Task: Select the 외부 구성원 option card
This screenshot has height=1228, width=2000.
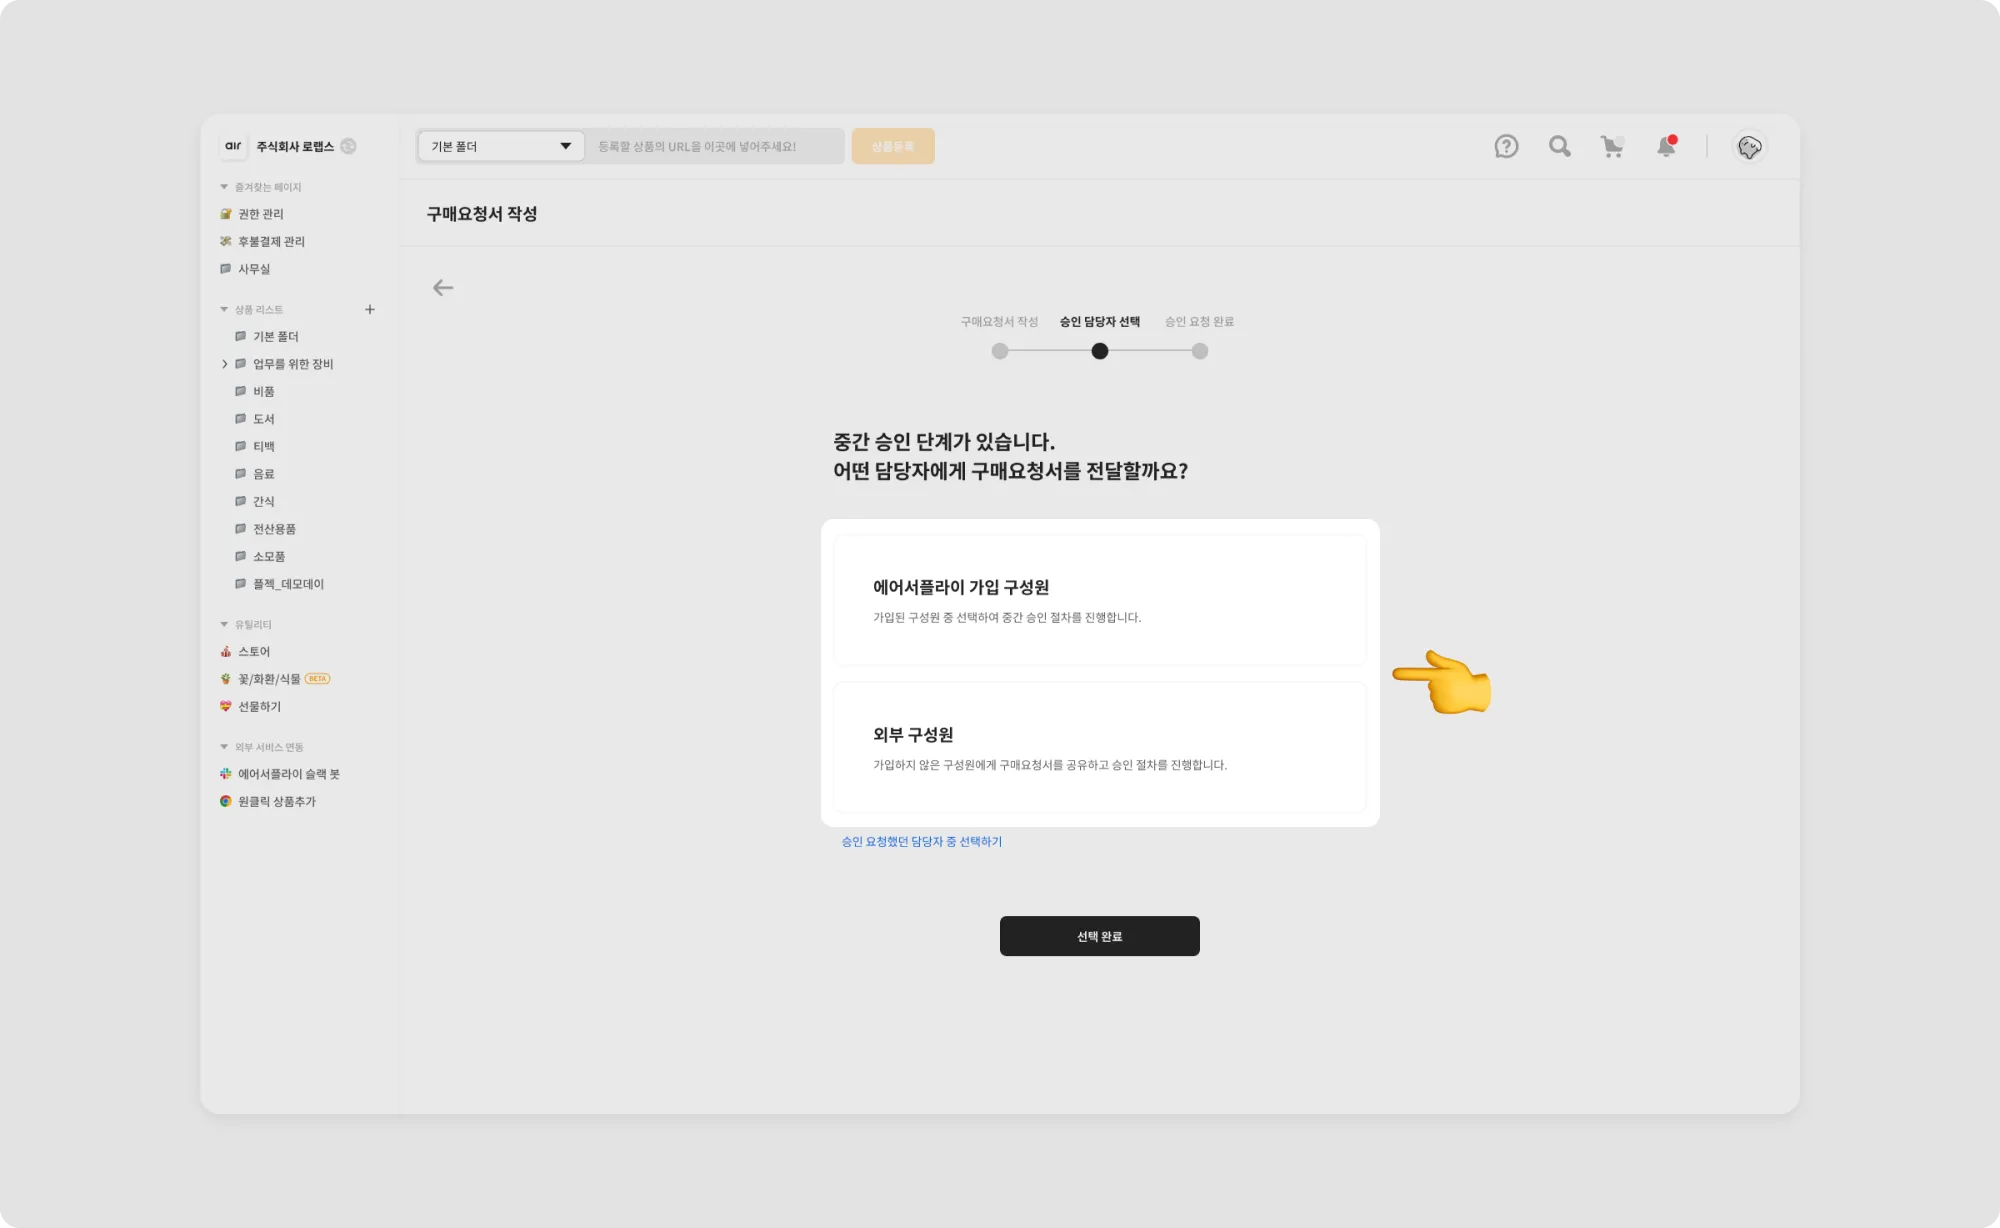Action: tap(1099, 747)
